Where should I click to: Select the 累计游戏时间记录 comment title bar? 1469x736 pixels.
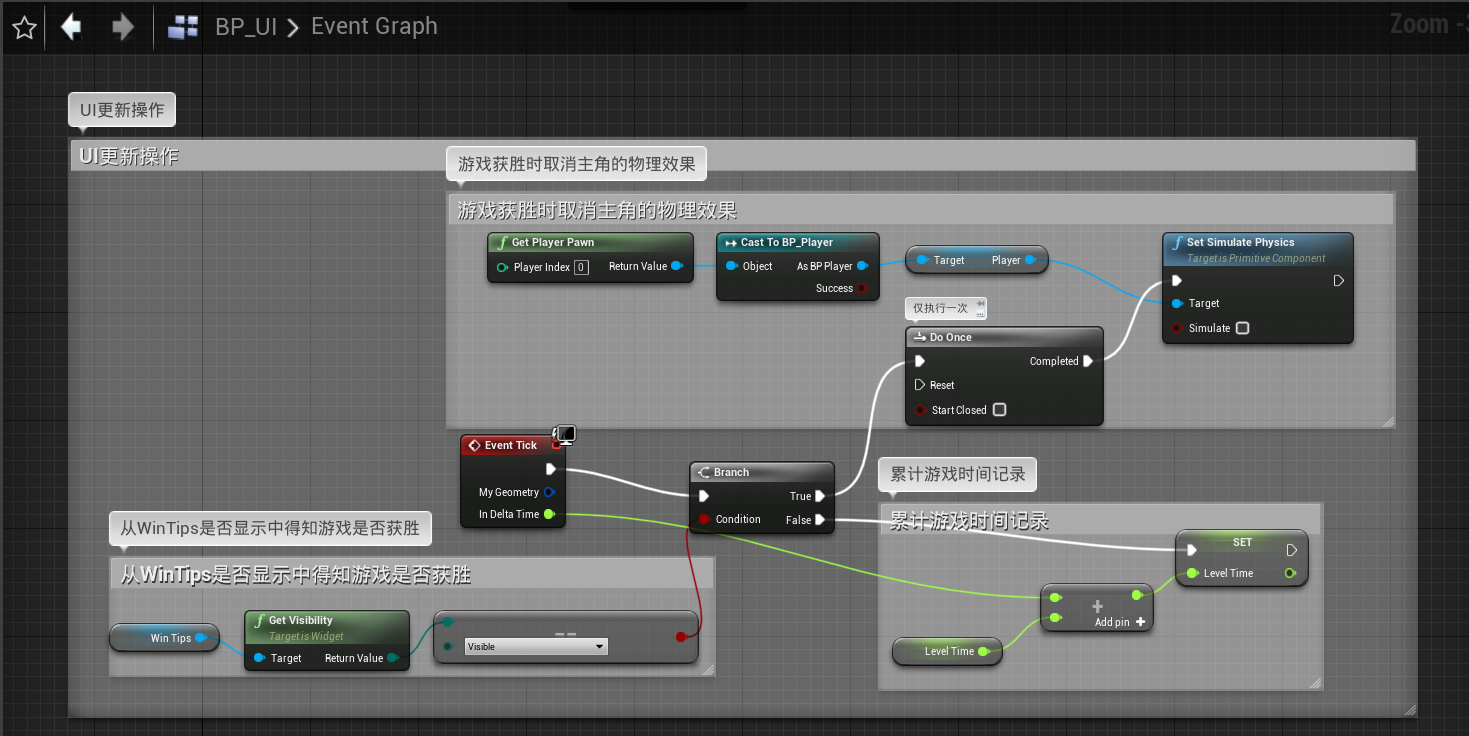tap(1100, 520)
